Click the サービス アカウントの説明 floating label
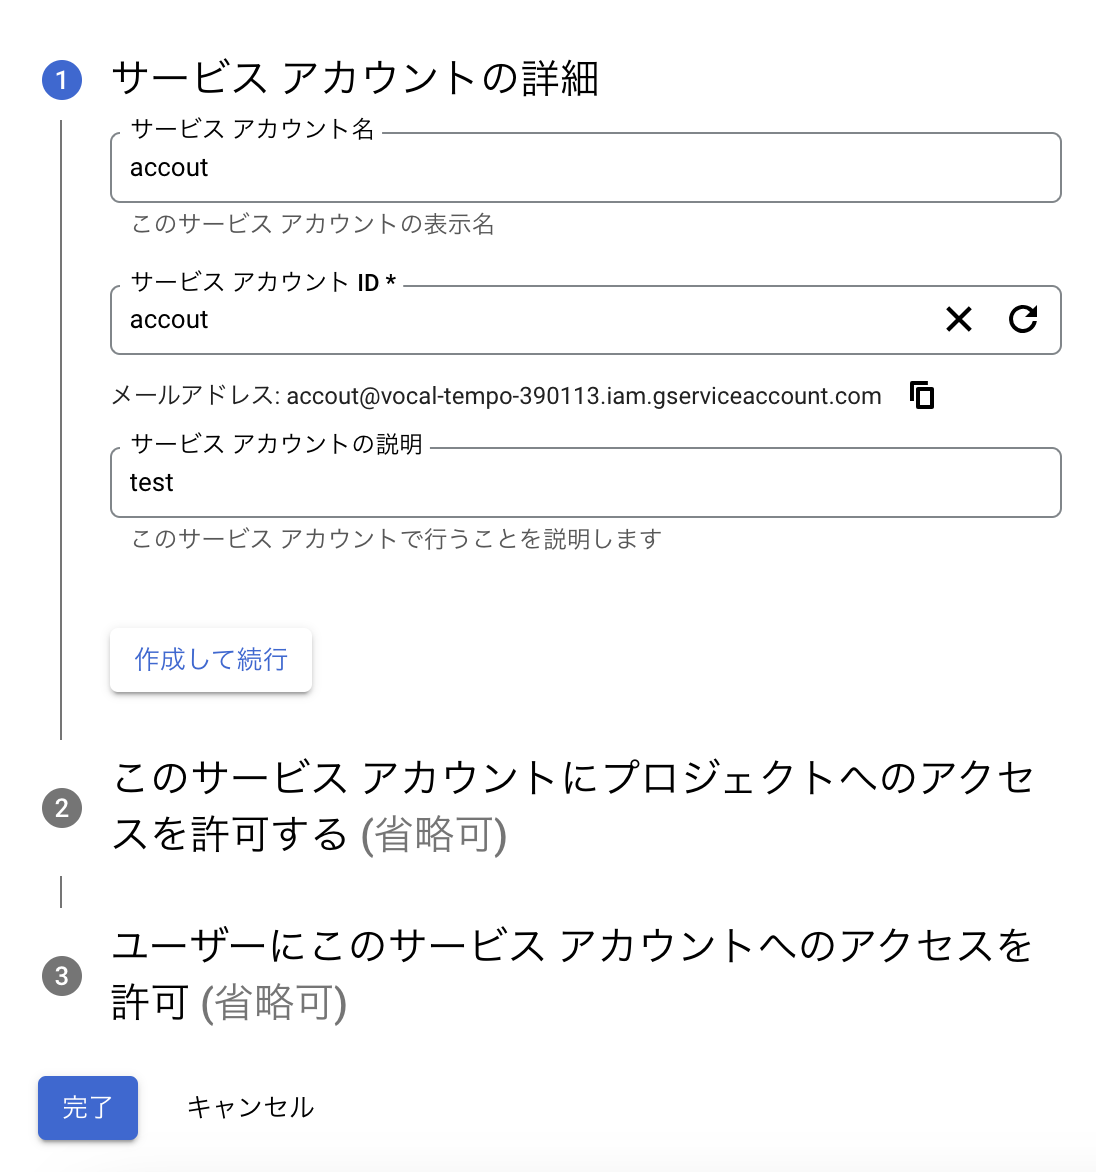This screenshot has height=1172, width=1096. (277, 444)
